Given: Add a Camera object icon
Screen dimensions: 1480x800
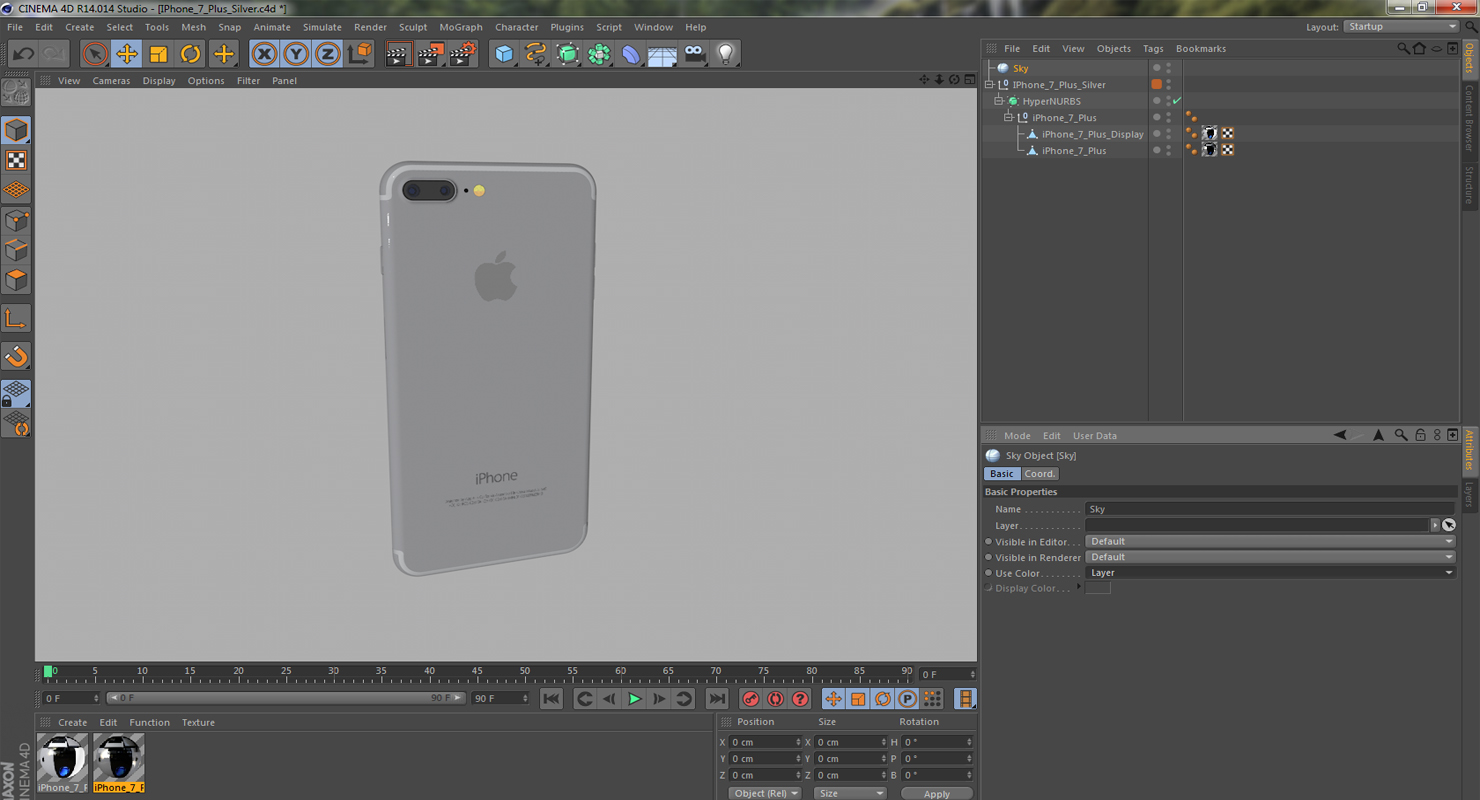Looking at the screenshot, I should pyautogui.click(x=695, y=54).
